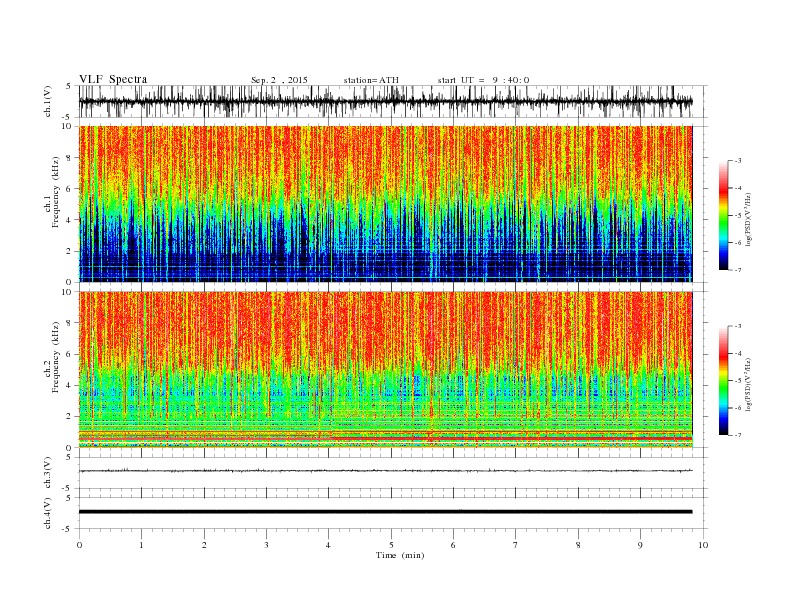Click the 'ch.1(V)' waveform axis label
The image size is (792, 612).
tap(48, 102)
